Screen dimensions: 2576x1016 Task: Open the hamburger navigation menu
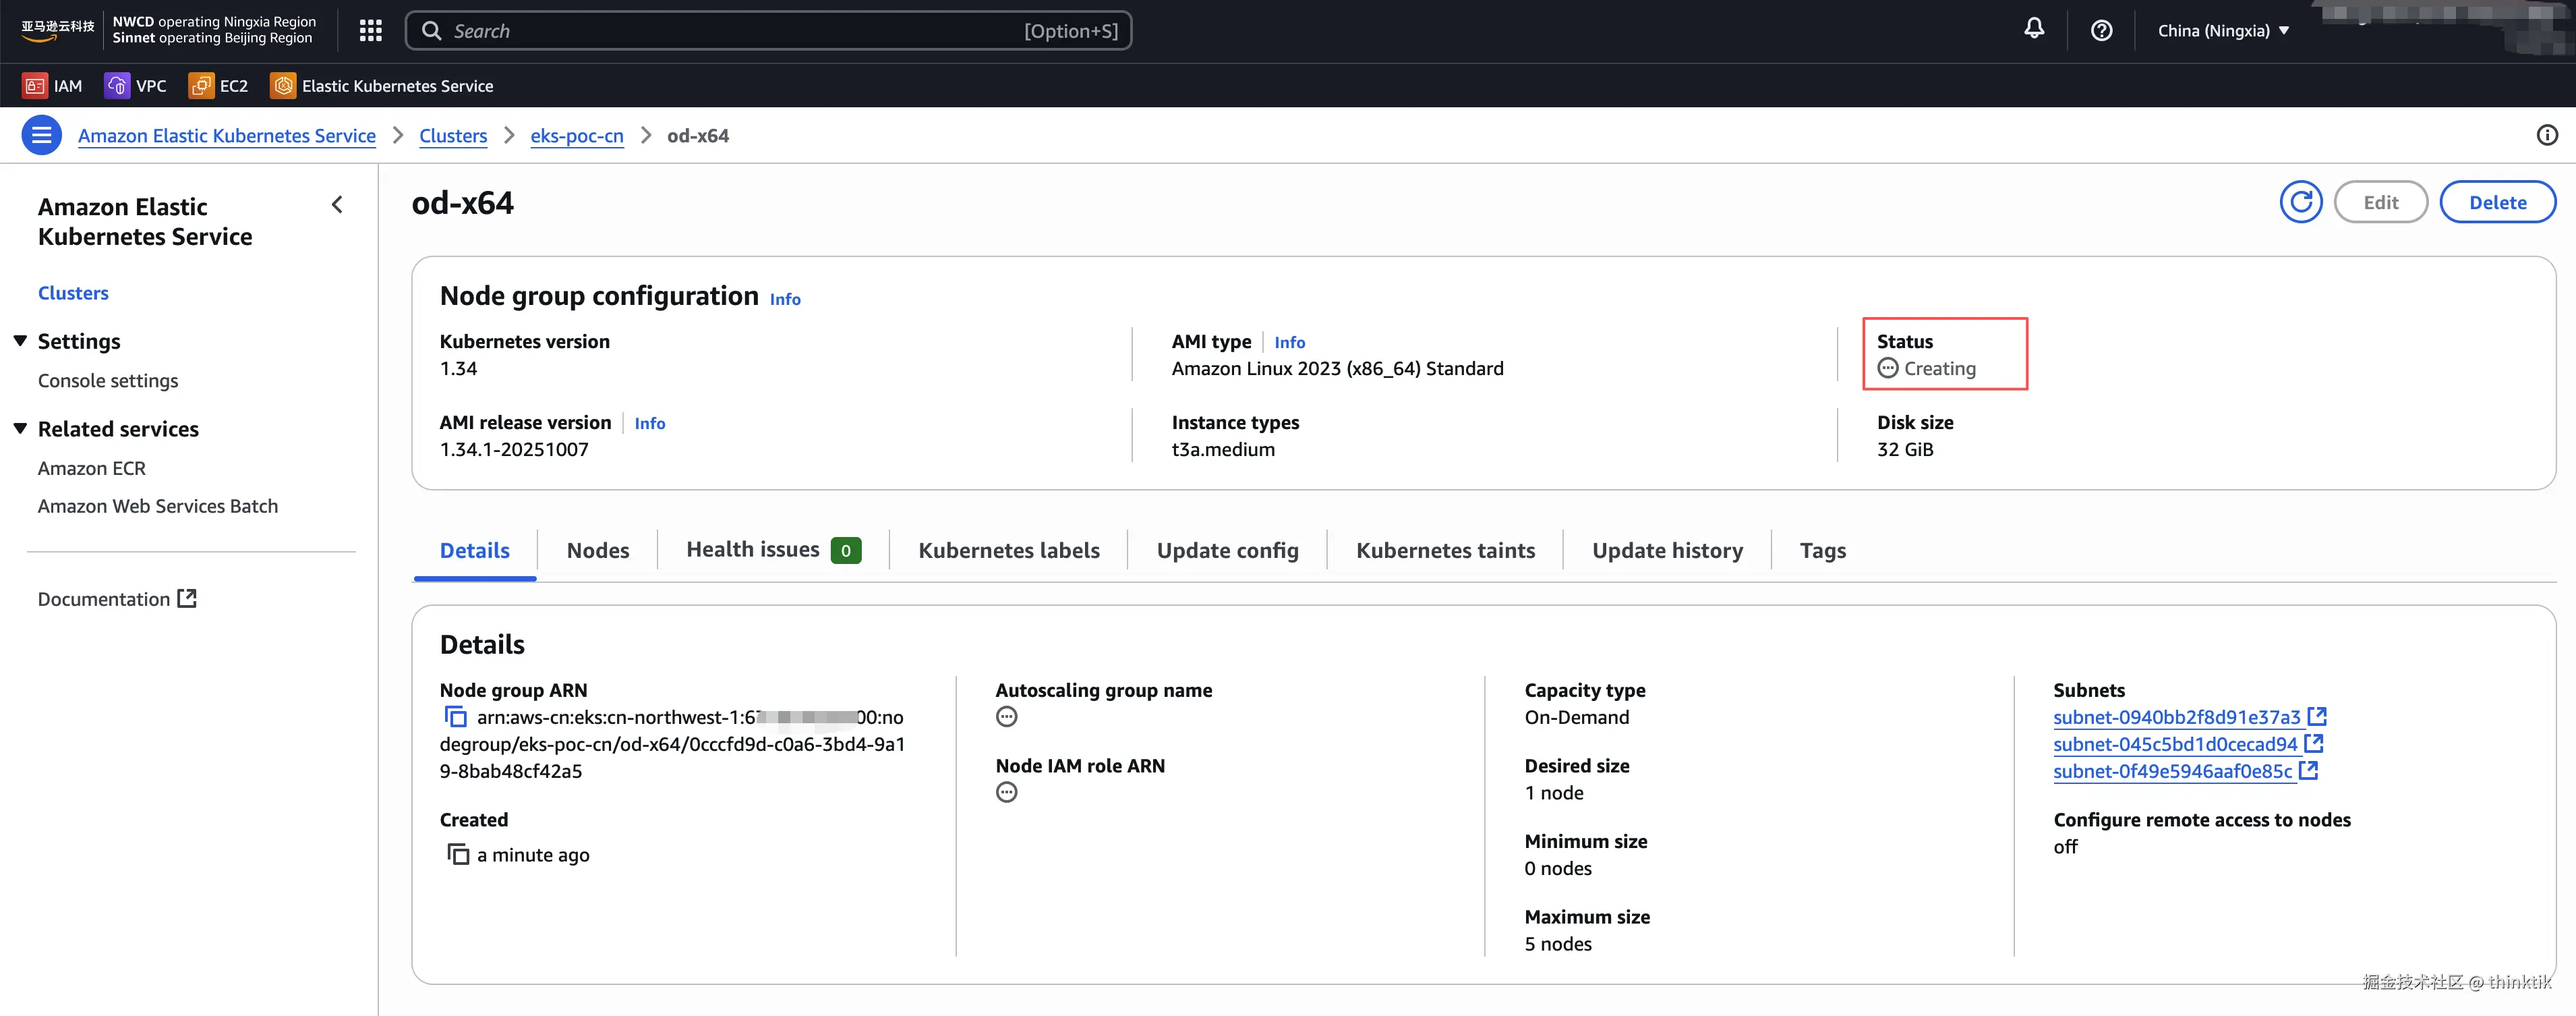click(x=41, y=135)
